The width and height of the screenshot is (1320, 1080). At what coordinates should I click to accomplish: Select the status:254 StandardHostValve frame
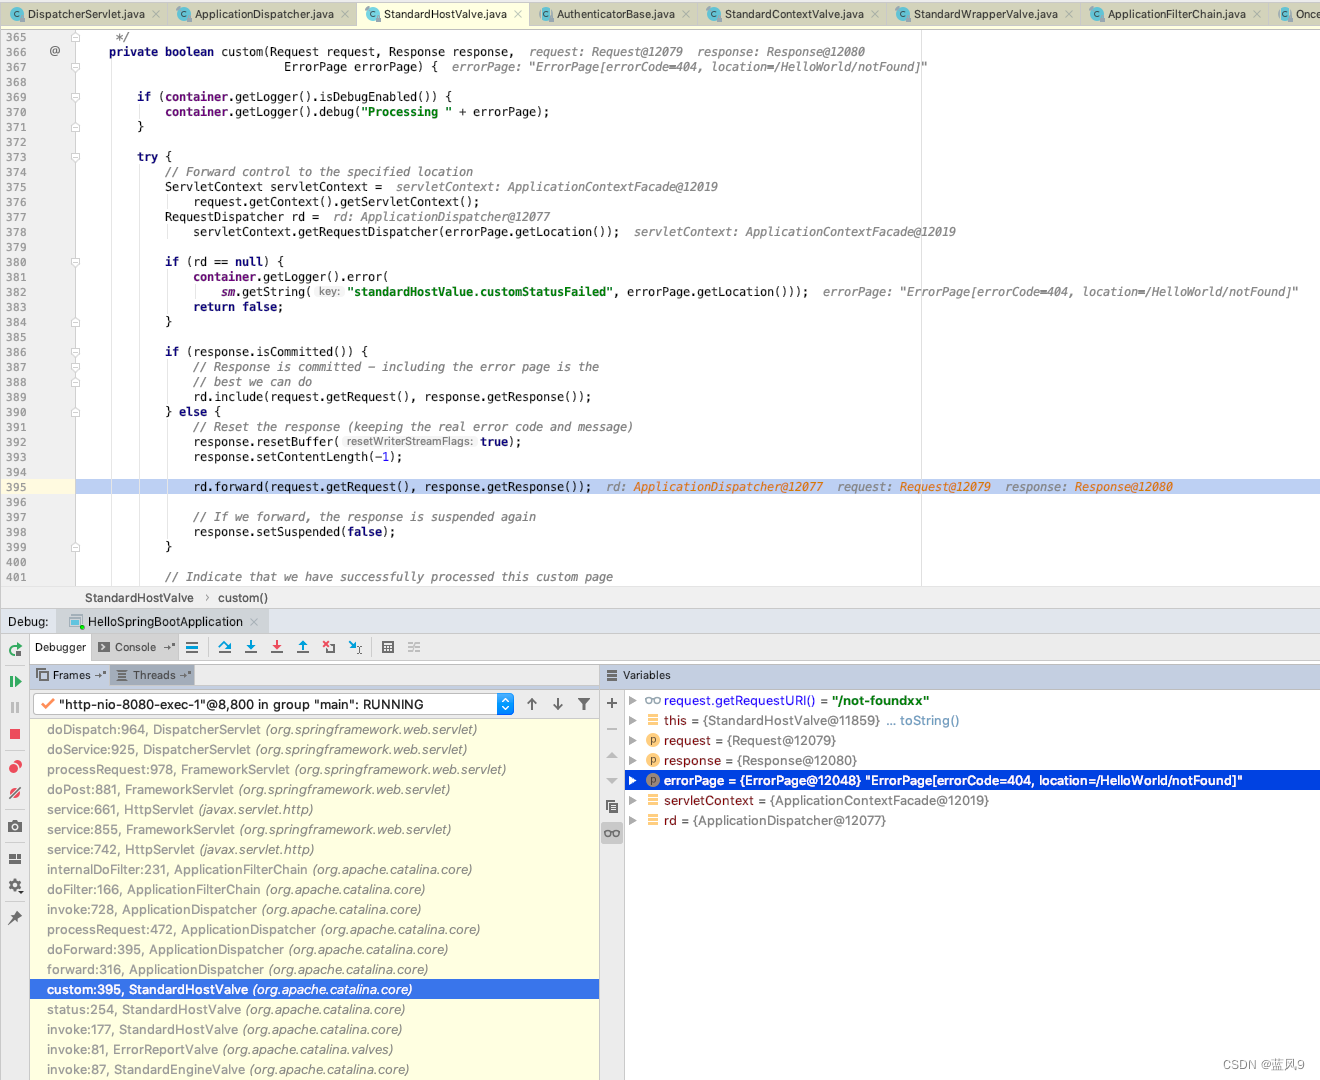click(x=314, y=1009)
